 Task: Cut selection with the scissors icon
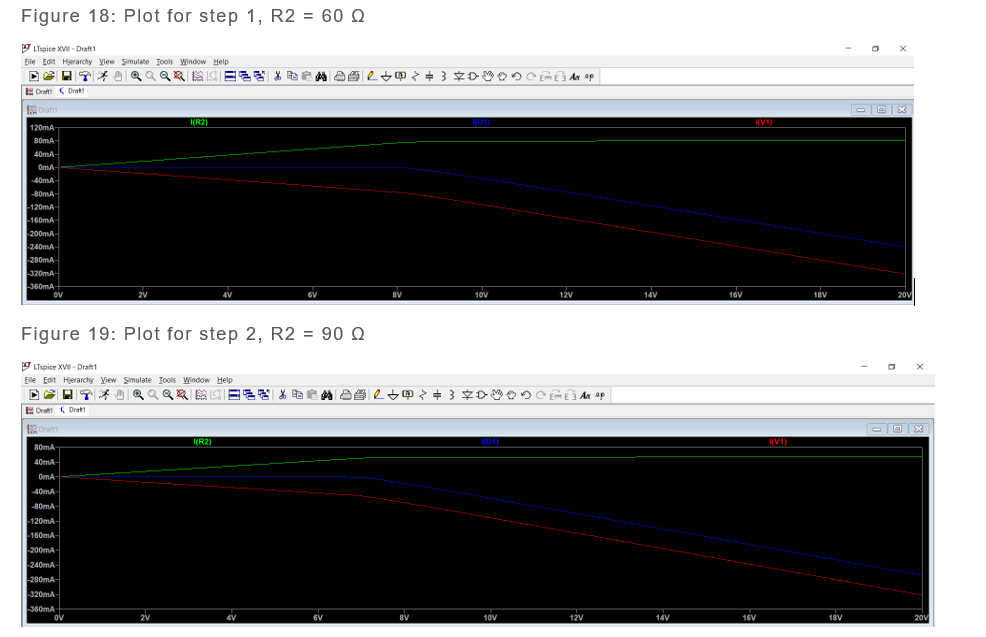coord(278,75)
